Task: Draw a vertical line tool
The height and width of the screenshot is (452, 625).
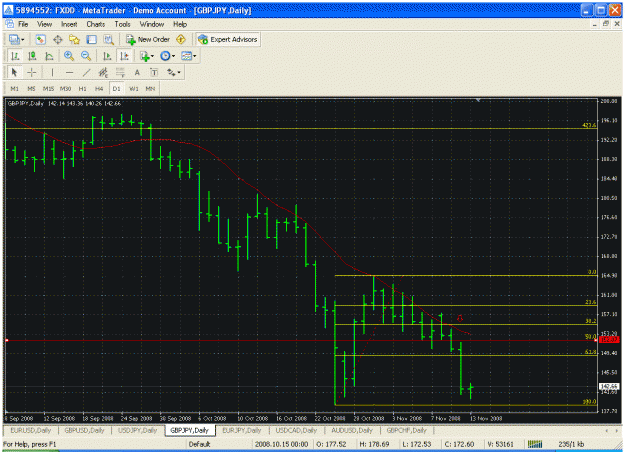Action: click(52, 73)
